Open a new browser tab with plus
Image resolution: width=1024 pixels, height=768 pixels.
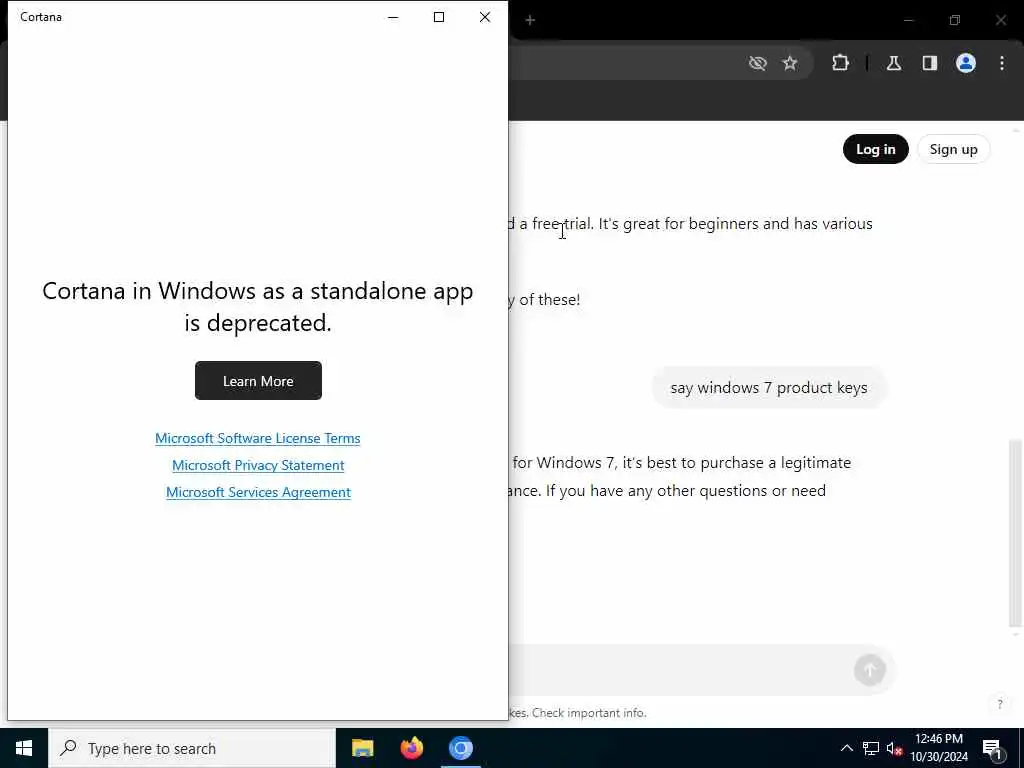click(530, 20)
